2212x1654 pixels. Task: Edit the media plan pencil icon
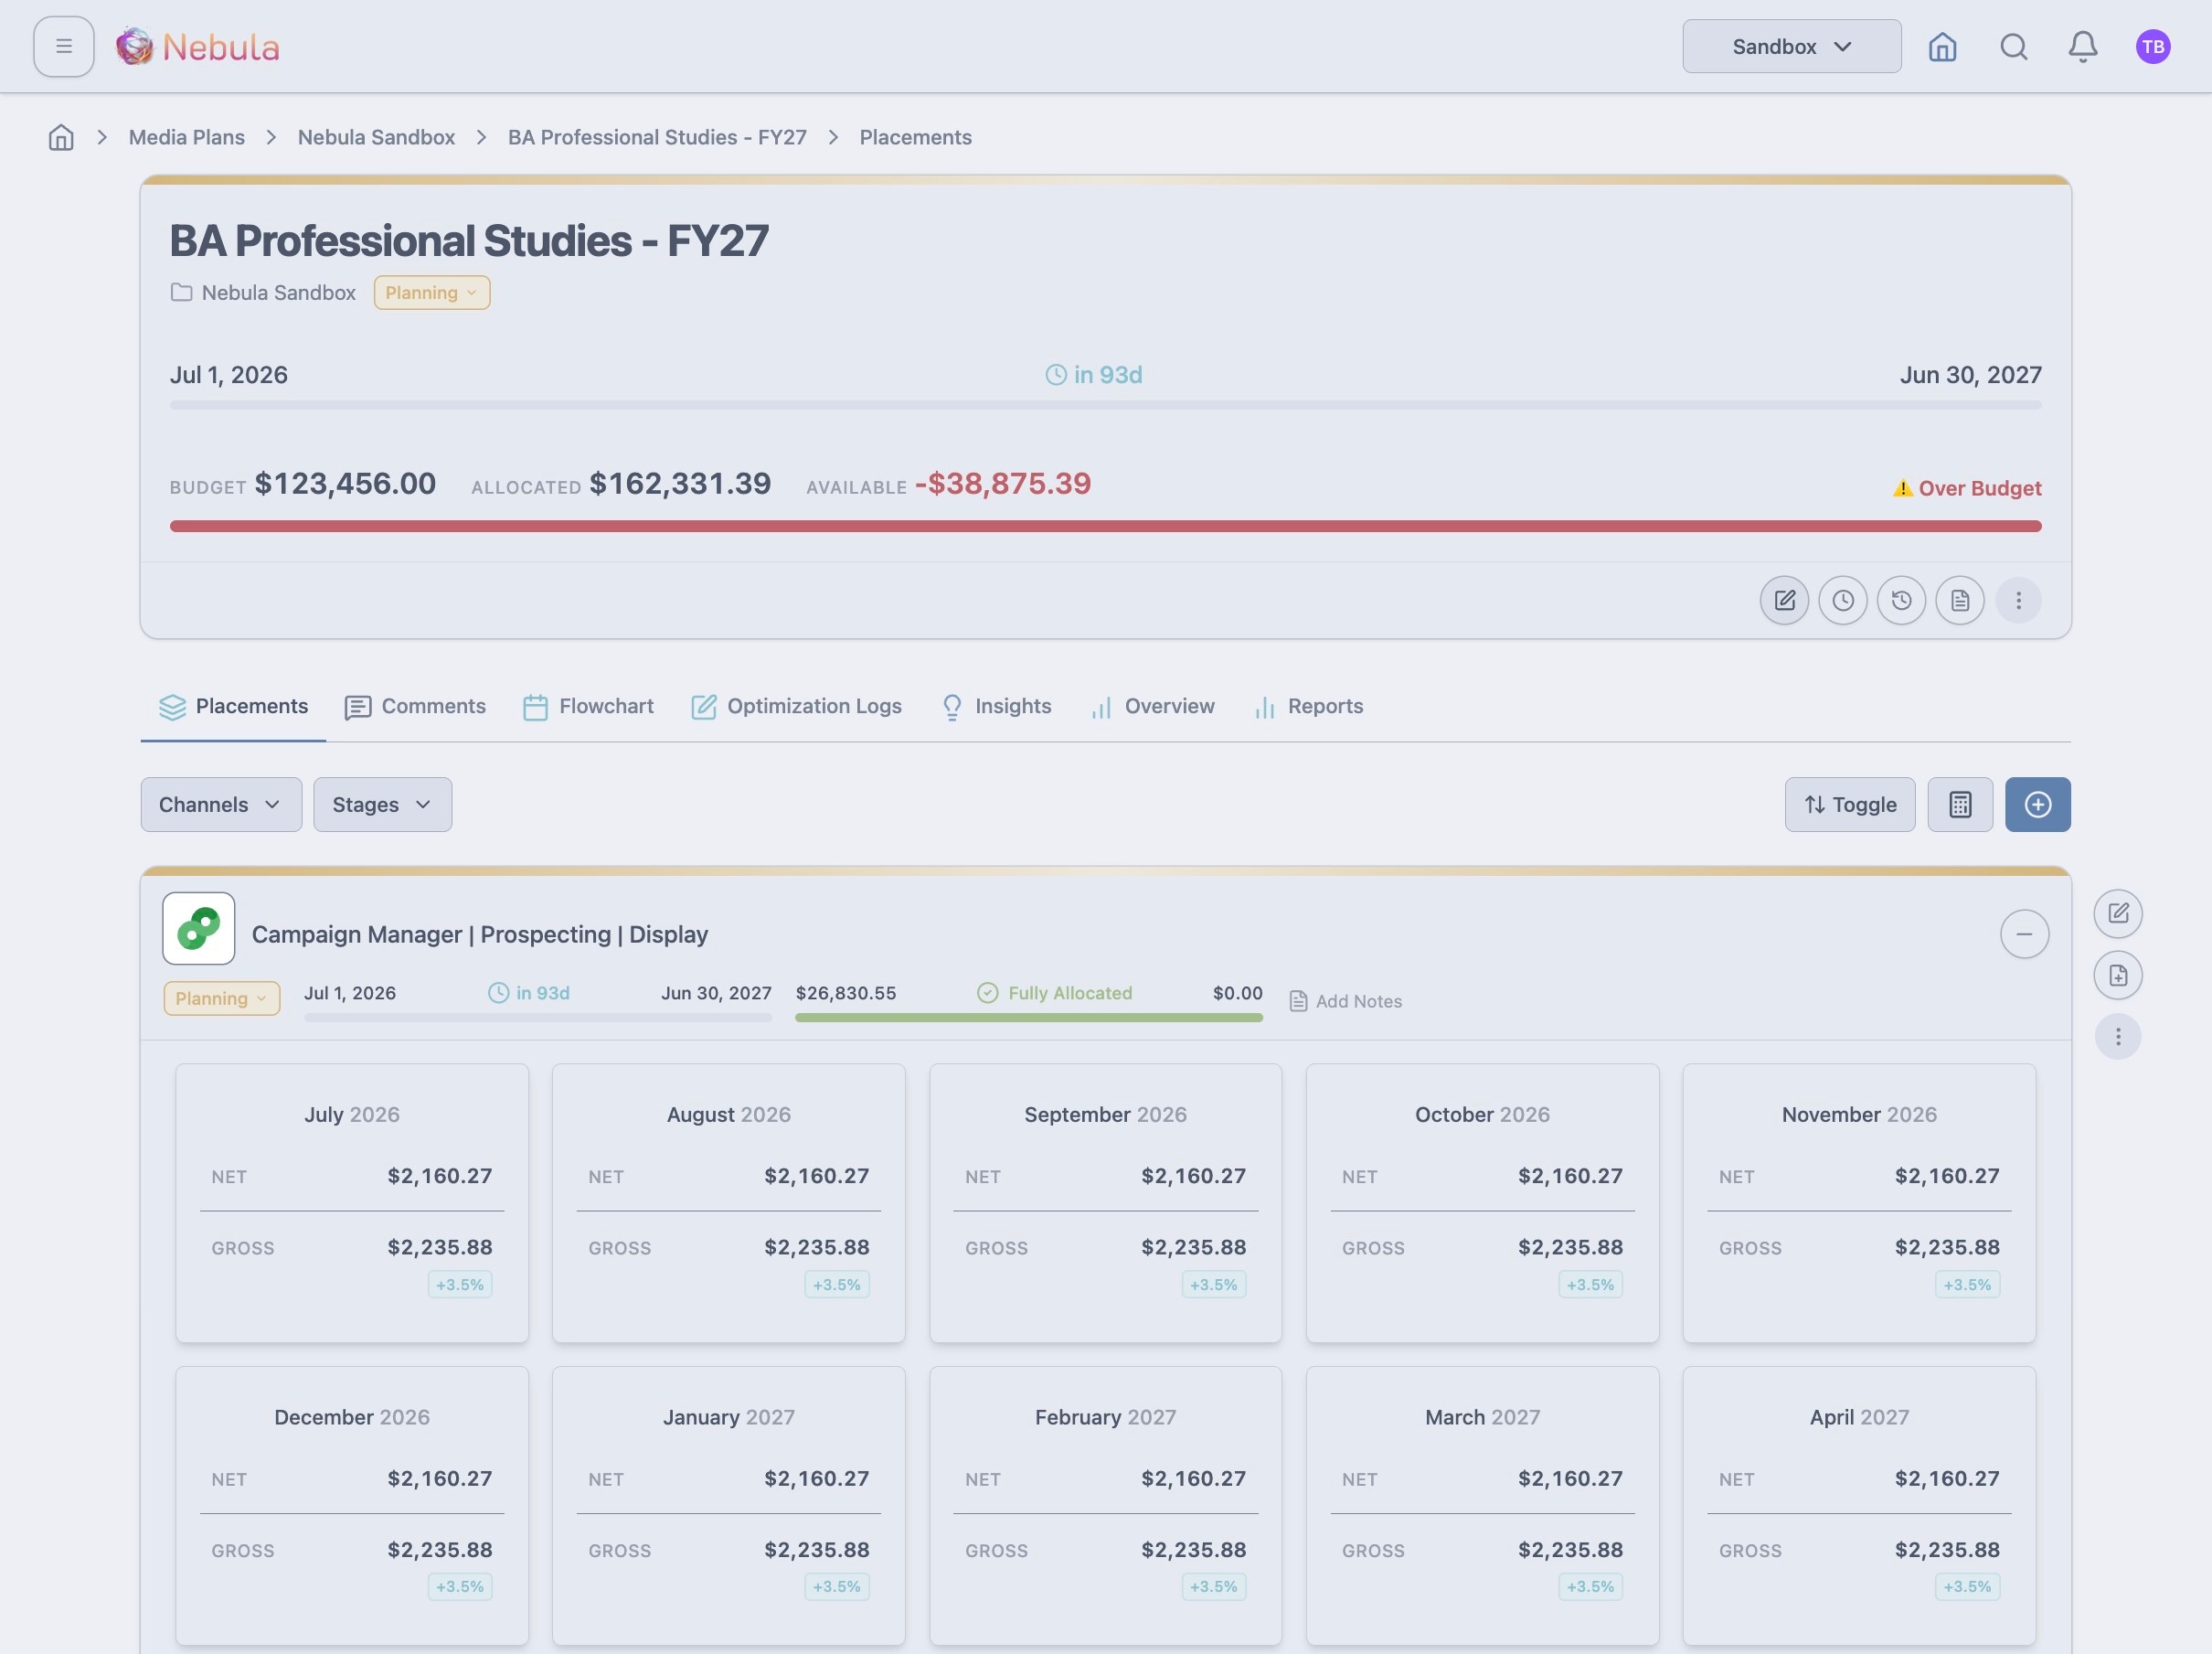click(1784, 600)
